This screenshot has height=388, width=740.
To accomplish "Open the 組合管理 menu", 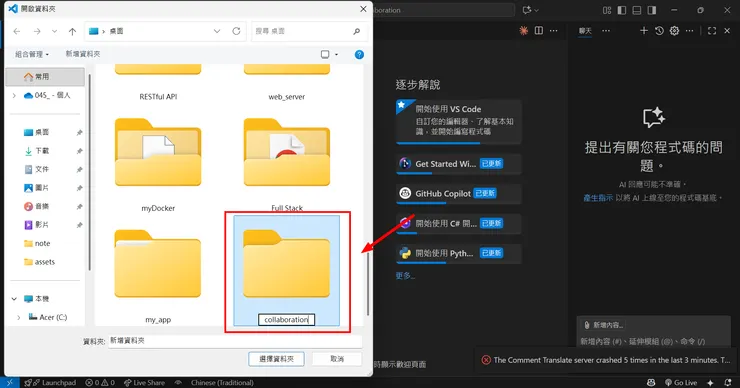I will (32, 54).
